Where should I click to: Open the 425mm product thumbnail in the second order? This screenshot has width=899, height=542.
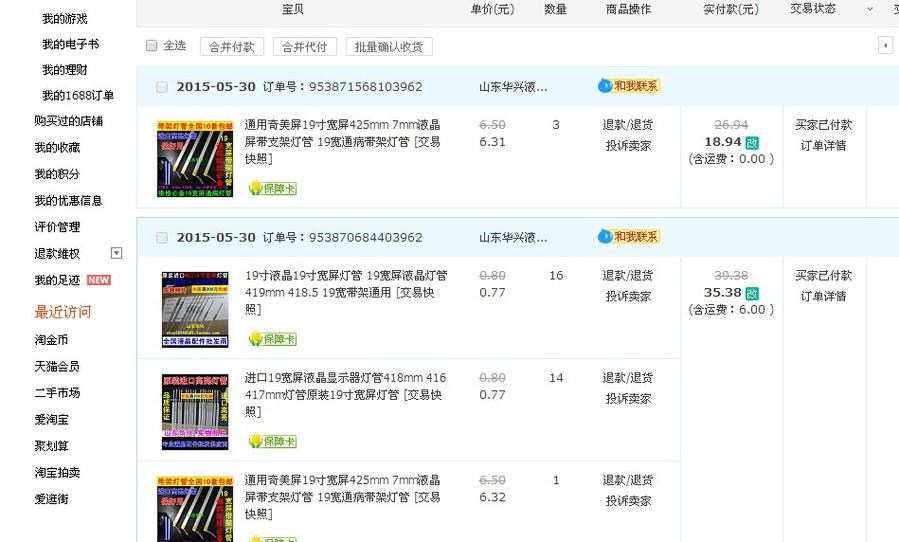click(195, 509)
